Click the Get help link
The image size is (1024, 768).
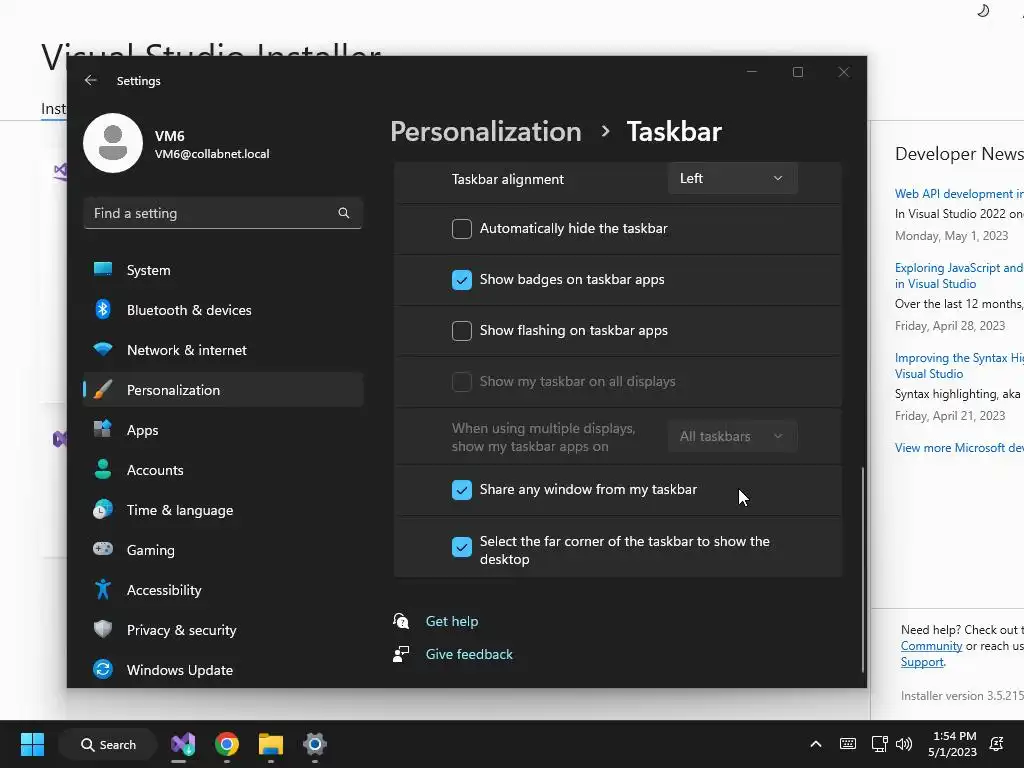452,621
